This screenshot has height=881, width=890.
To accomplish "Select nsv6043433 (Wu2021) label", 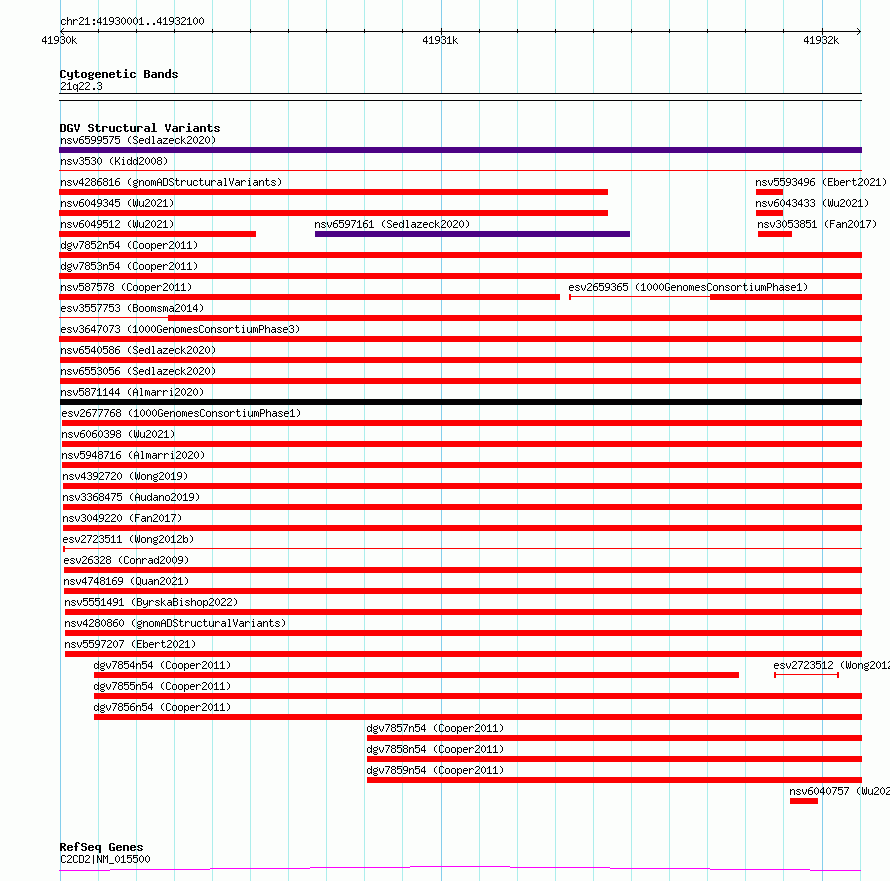I will coord(812,203).
